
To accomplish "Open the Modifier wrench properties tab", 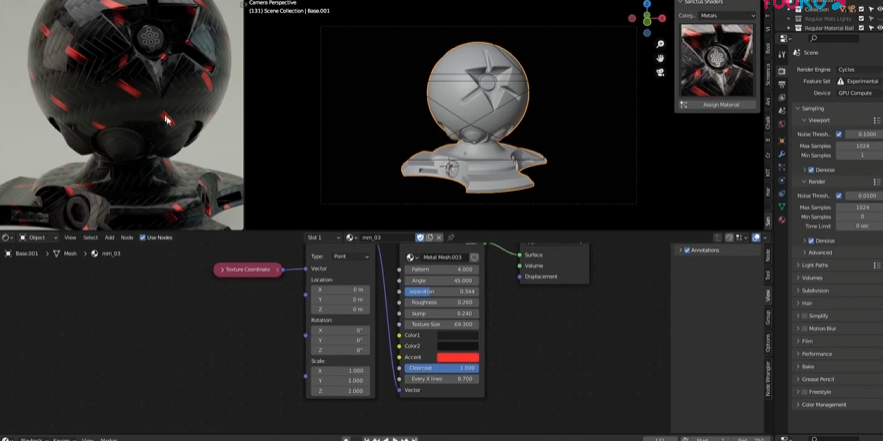I will [782, 153].
